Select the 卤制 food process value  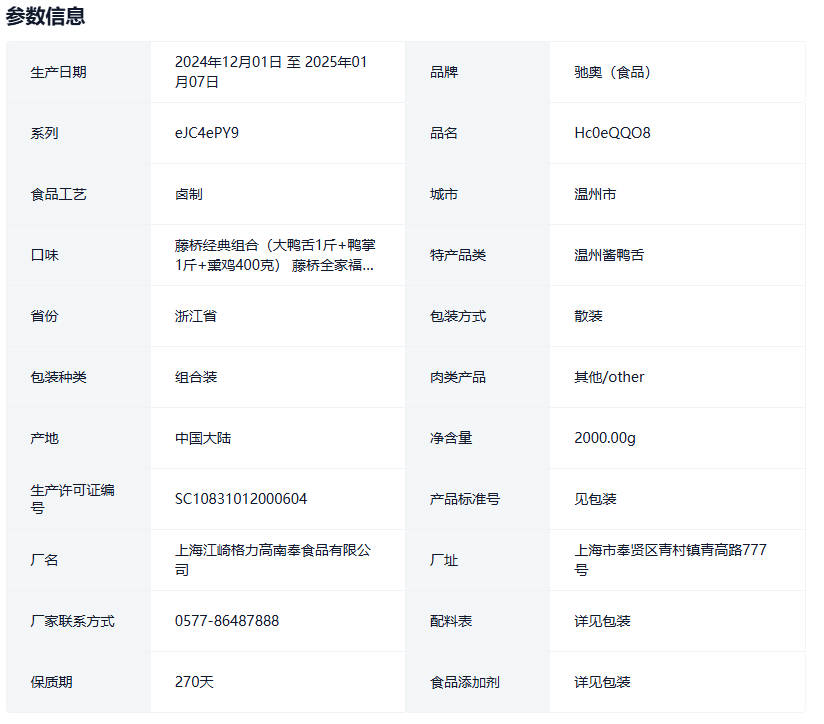(189, 194)
